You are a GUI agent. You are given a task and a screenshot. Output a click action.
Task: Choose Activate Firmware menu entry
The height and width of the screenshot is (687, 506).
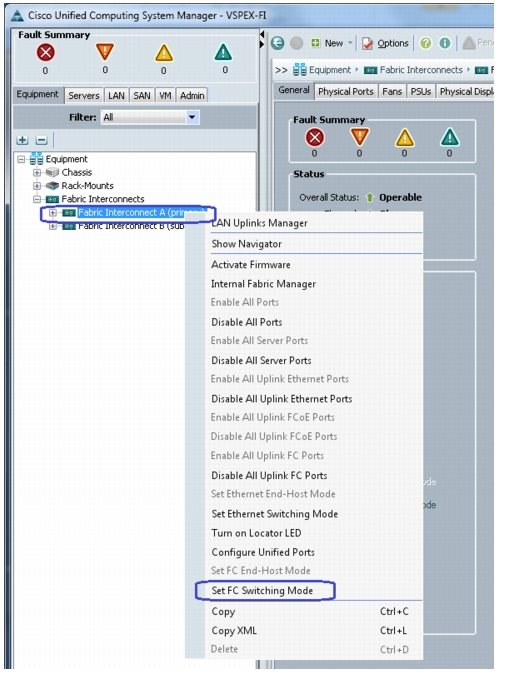[314, 265]
